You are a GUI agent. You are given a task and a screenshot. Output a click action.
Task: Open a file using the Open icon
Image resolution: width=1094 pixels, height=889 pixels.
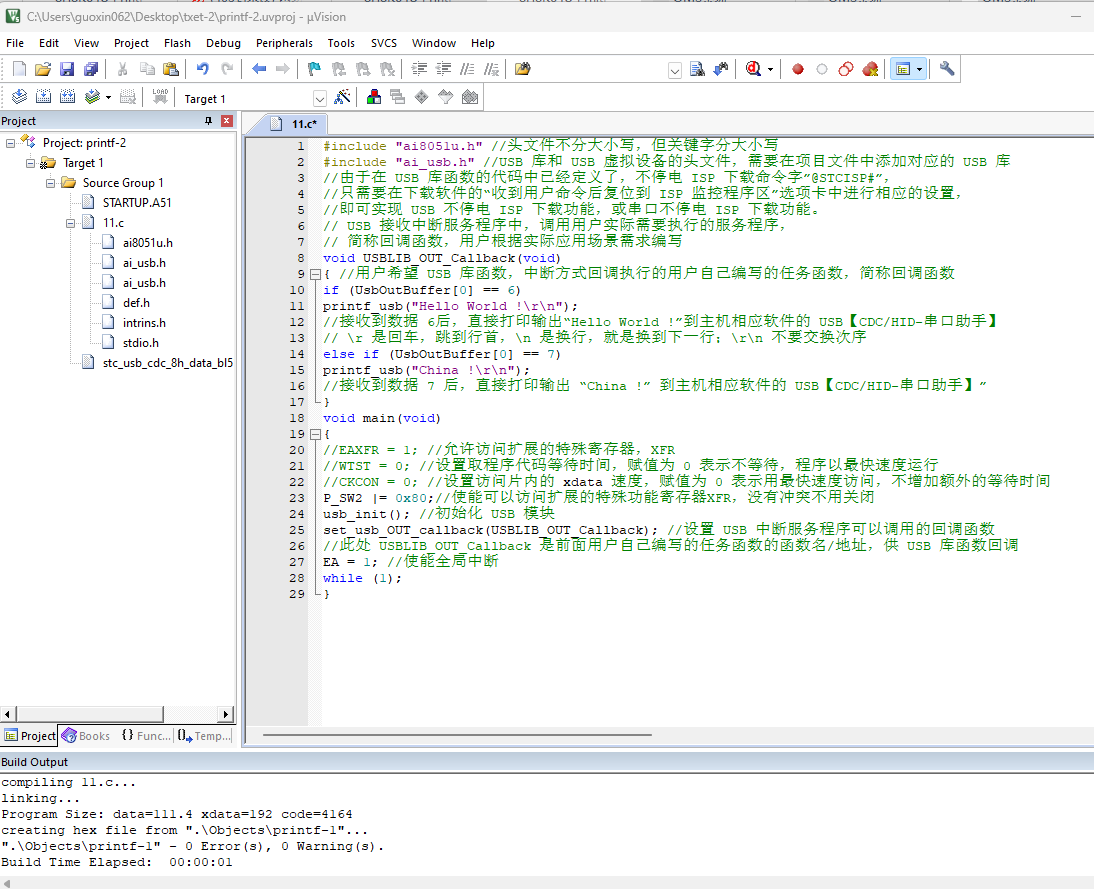tap(43, 69)
